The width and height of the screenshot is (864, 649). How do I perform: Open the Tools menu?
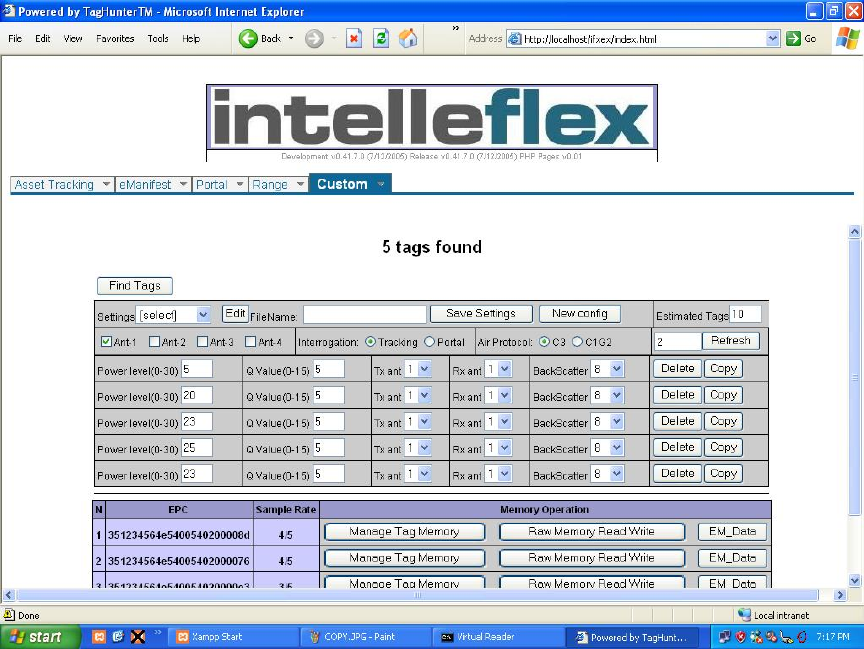[x=158, y=39]
